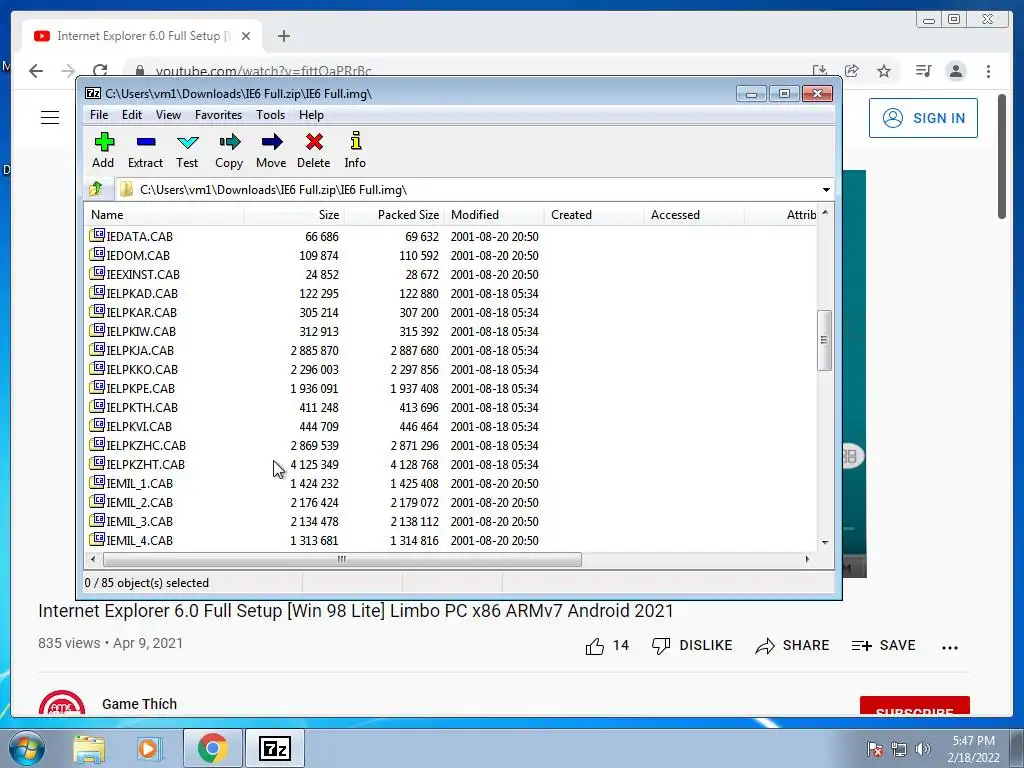
Task: Sort by the Name column header
Action: tap(165, 215)
